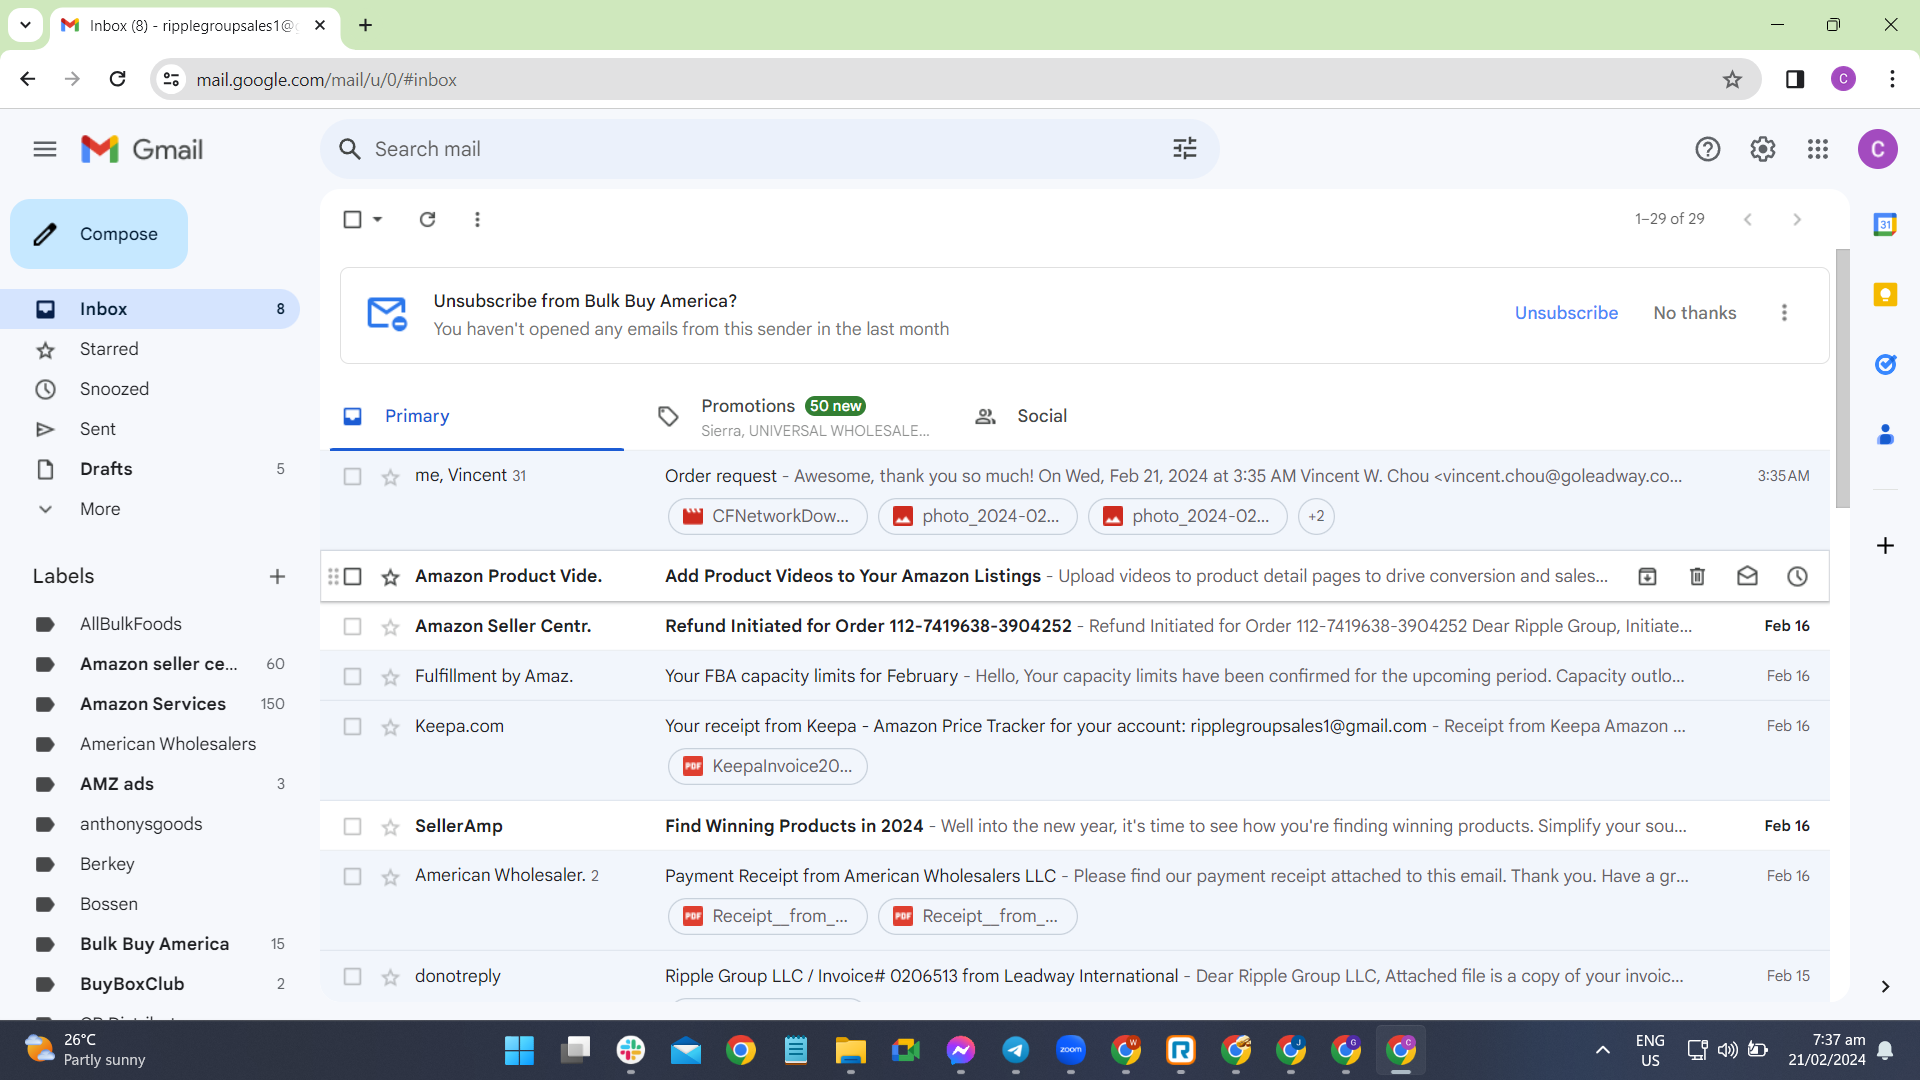Select the Fulfillment by Amazon email checkbox
Image resolution: width=1920 pixels, height=1080 pixels.
(x=352, y=677)
